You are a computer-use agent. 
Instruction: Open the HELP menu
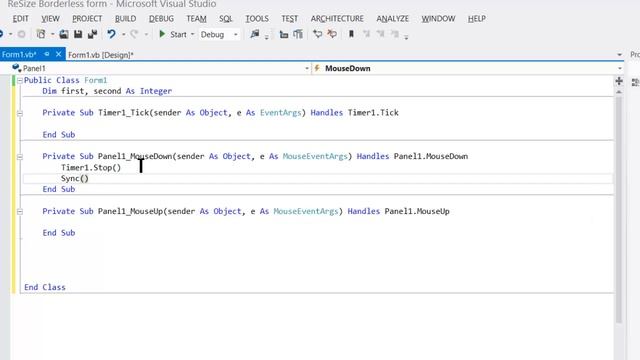477,18
